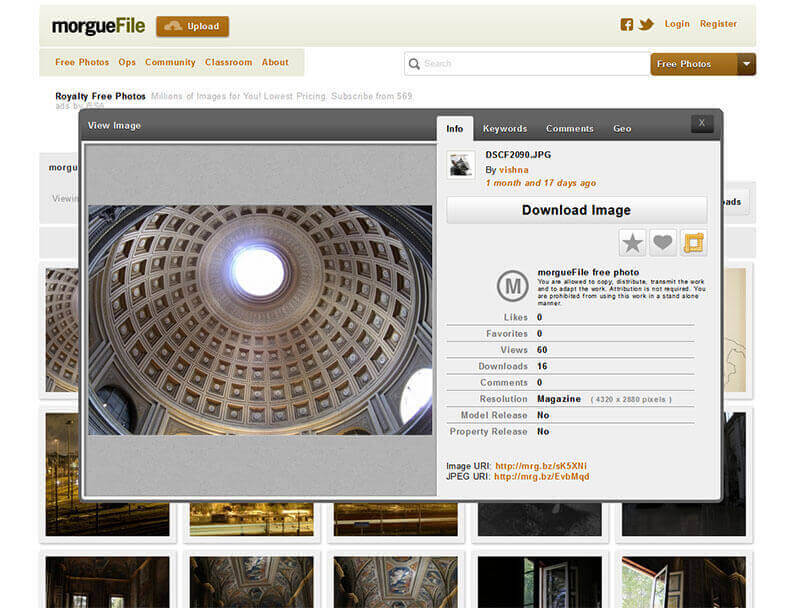This screenshot has width=800, height=608.
Task: Click the Downloads count 16
Action: point(542,366)
